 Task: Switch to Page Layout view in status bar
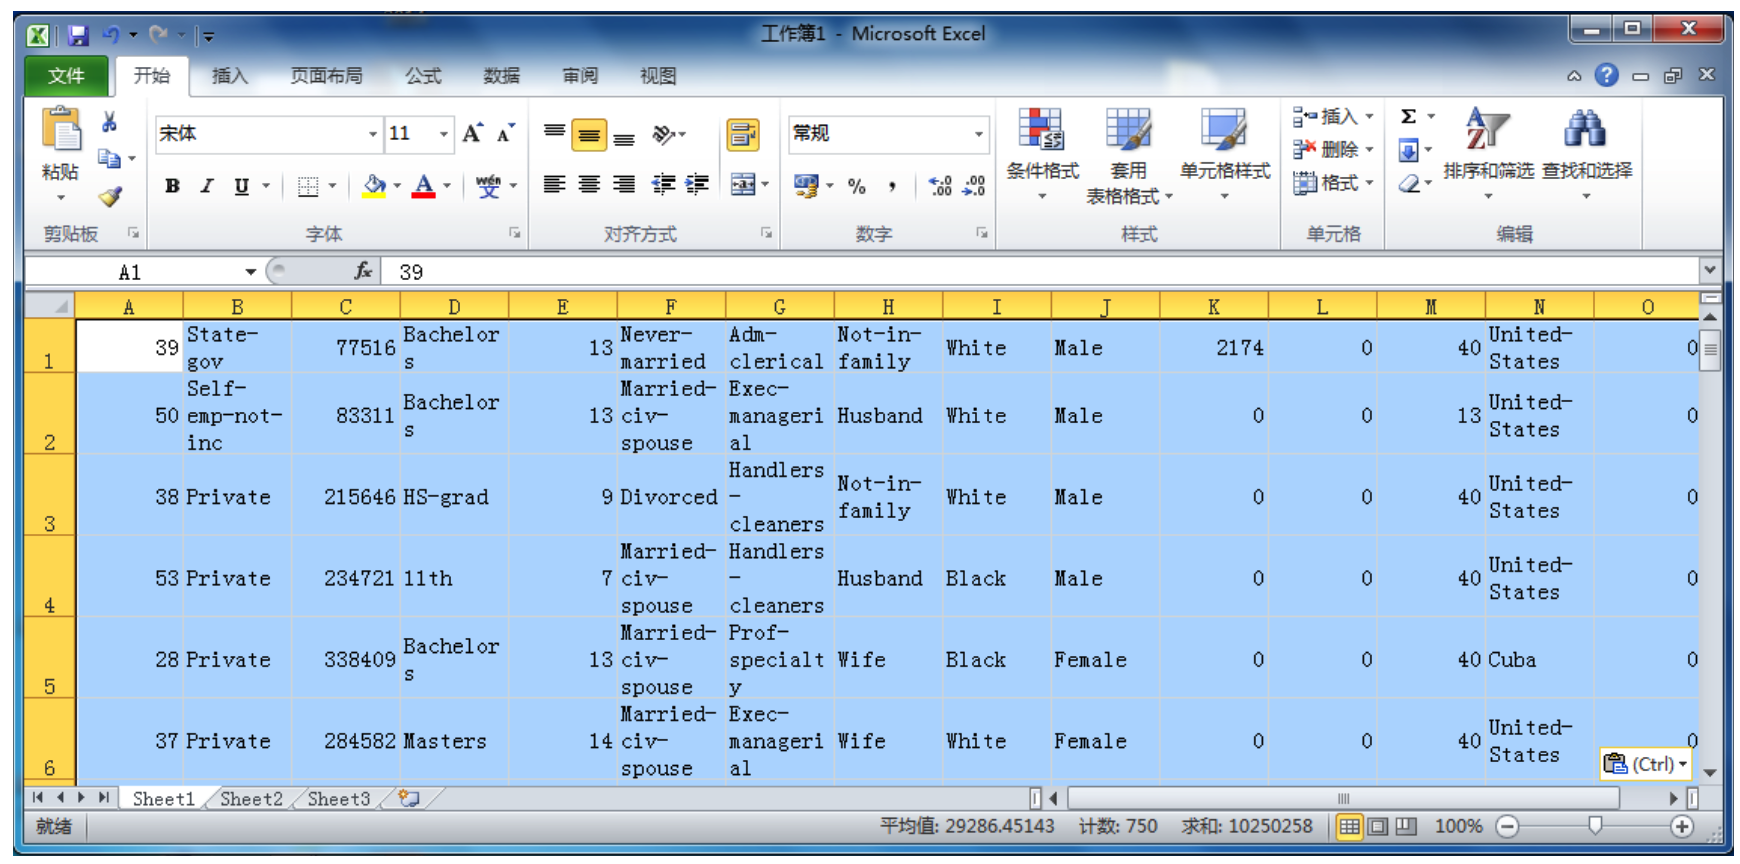1378,827
